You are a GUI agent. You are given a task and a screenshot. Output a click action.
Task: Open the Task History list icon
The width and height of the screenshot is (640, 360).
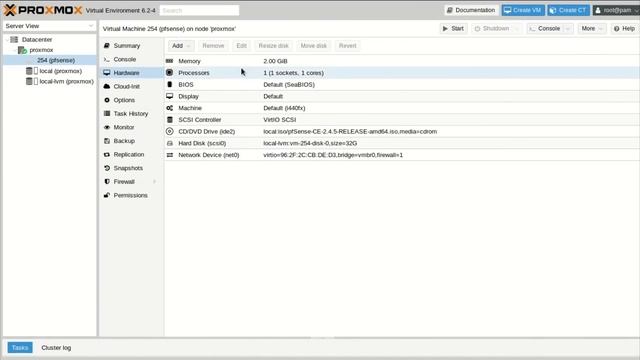click(107, 113)
